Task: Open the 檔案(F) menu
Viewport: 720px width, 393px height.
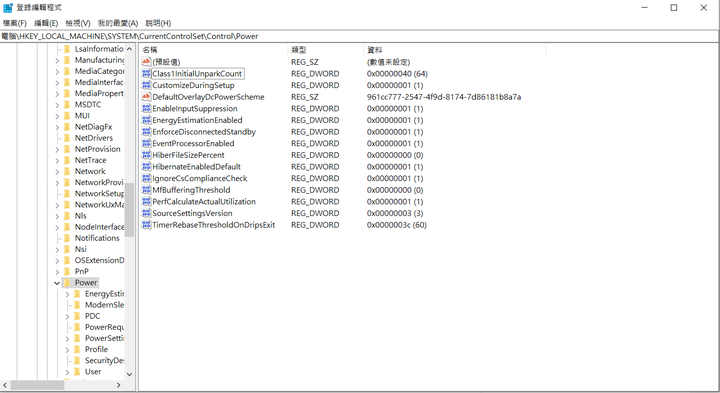Action: point(15,23)
